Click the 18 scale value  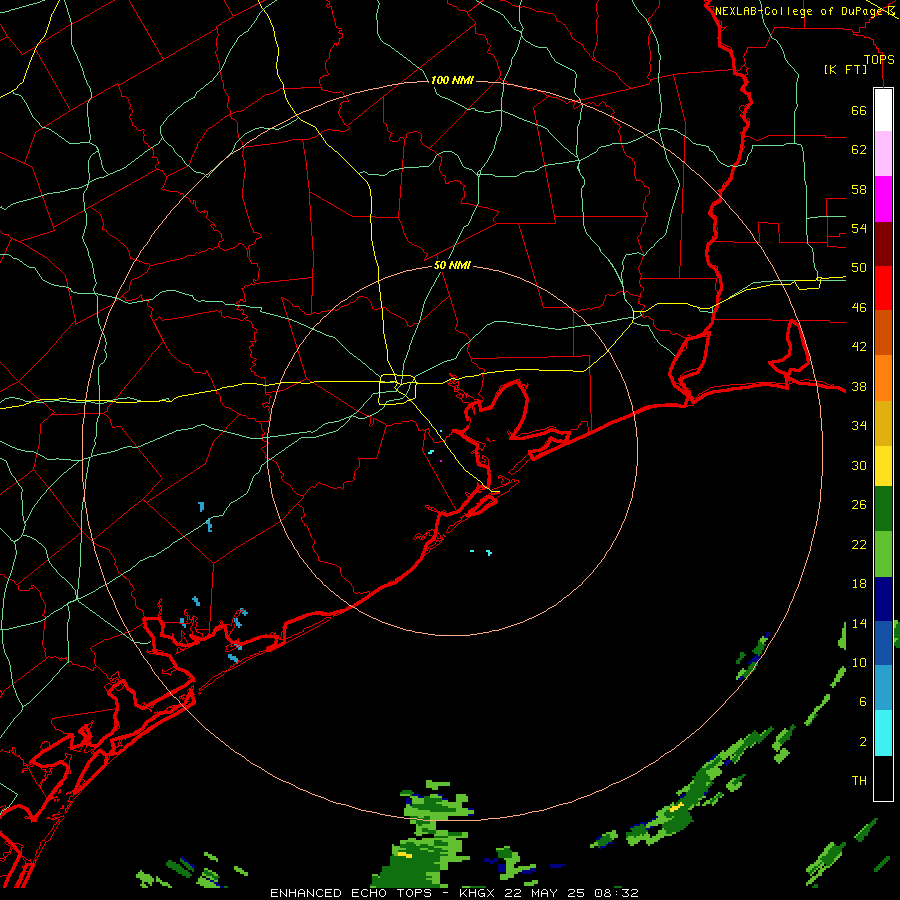pos(859,584)
